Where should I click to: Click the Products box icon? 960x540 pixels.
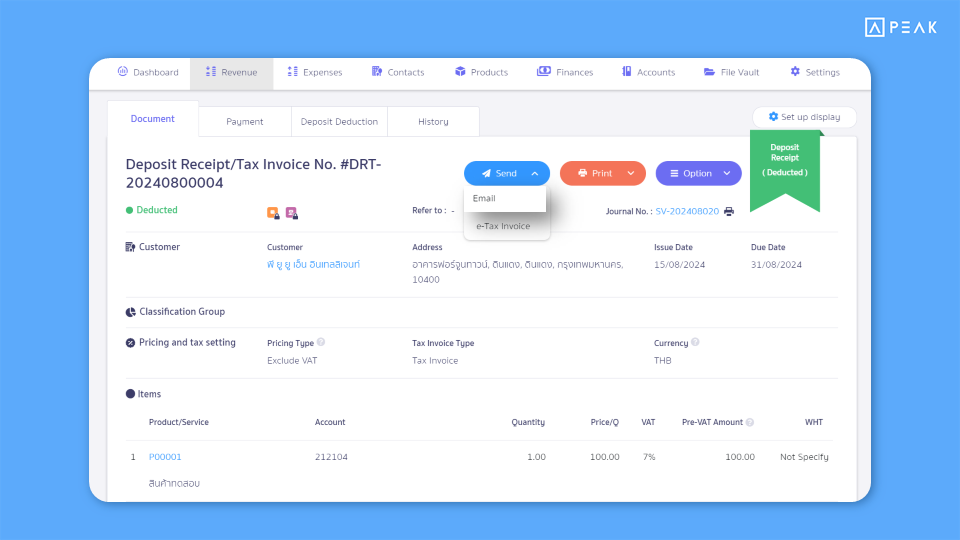tap(460, 72)
